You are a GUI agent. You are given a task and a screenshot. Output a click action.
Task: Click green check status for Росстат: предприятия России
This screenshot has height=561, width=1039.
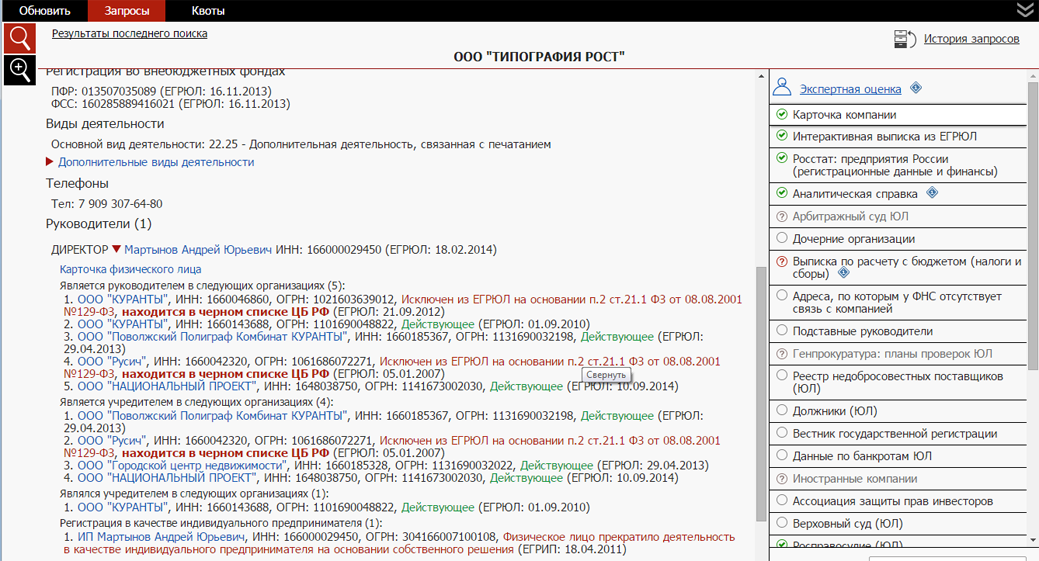click(x=782, y=158)
